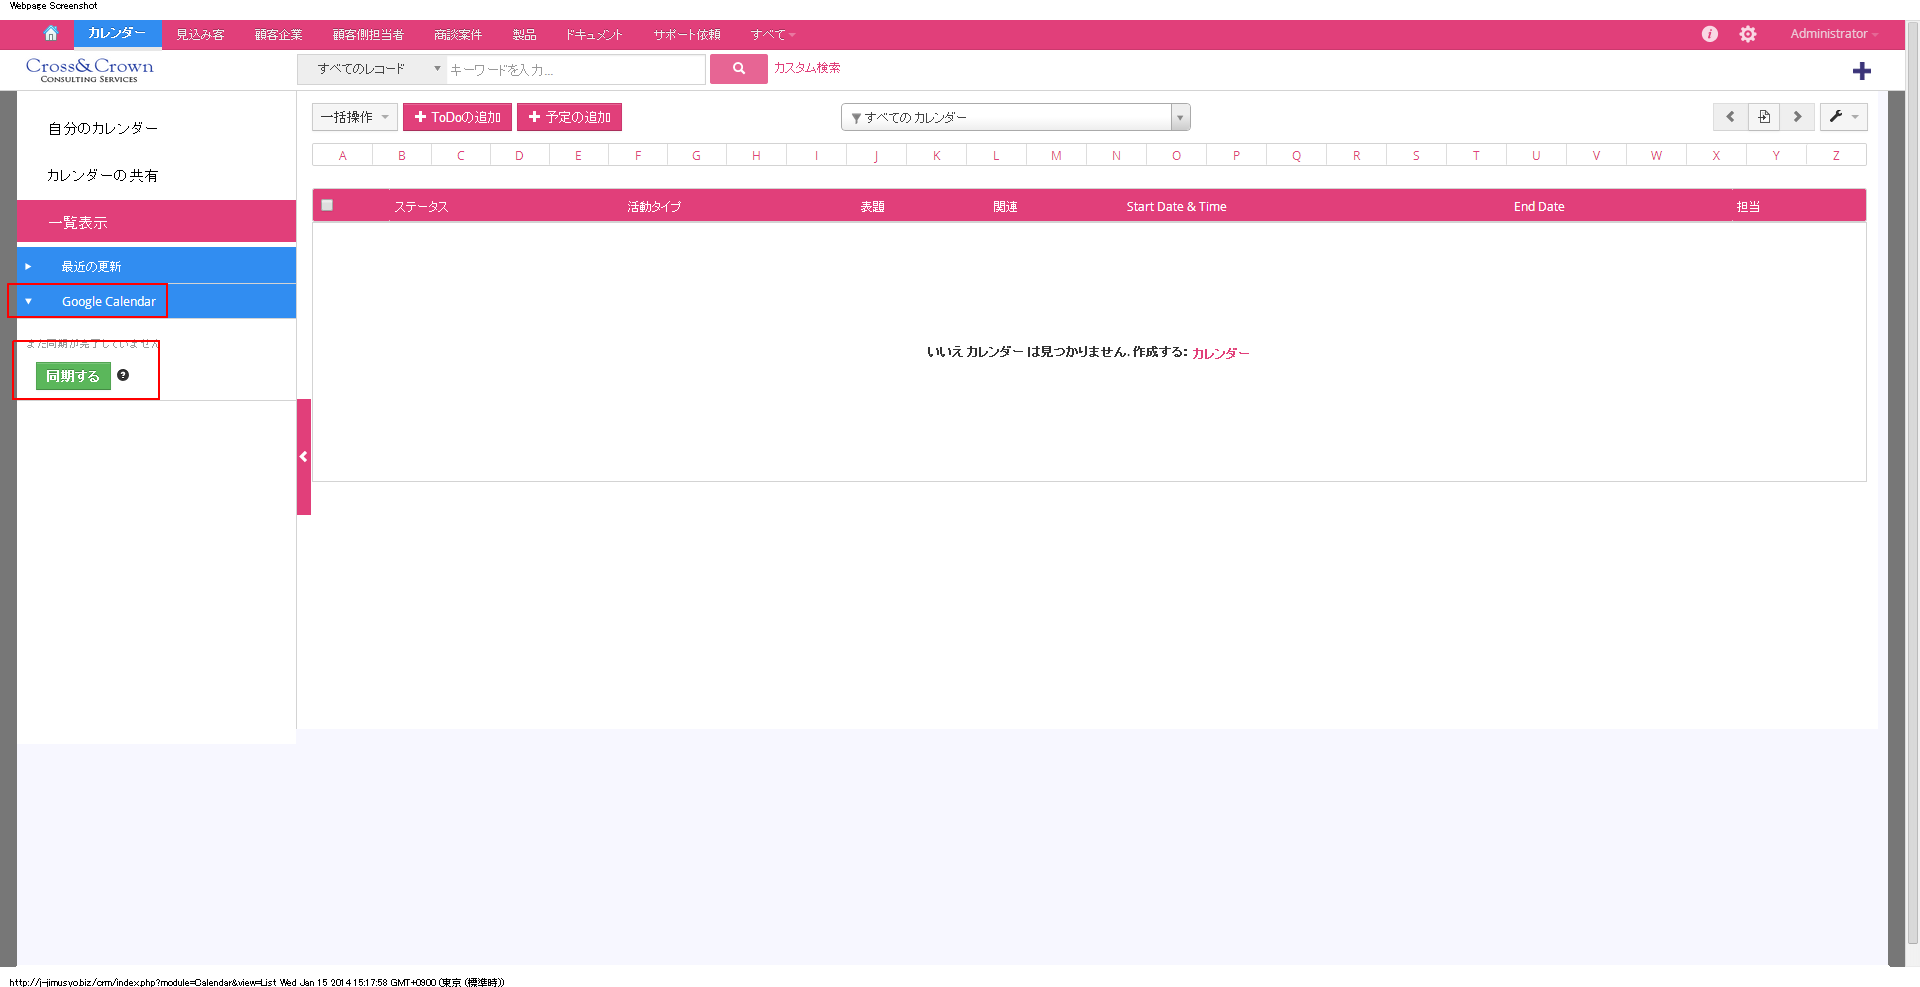The height and width of the screenshot is (987, 1920).
Task: Open the 商談案件 menu item
Action: coord(458,35)
